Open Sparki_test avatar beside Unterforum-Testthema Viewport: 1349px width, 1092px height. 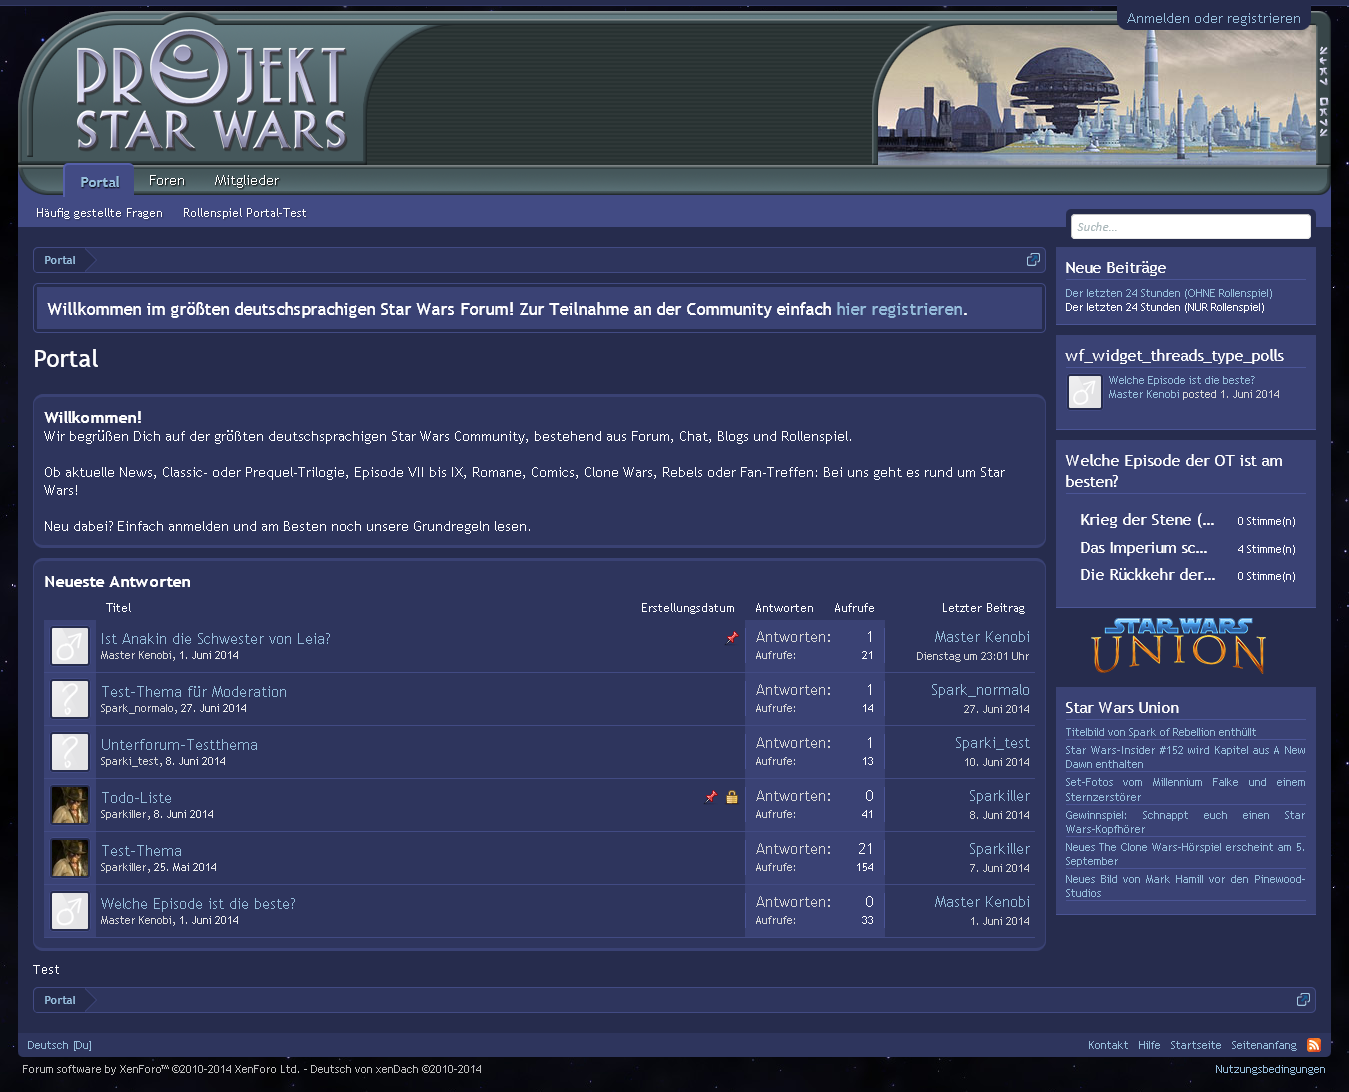click(x=70, y=752)
